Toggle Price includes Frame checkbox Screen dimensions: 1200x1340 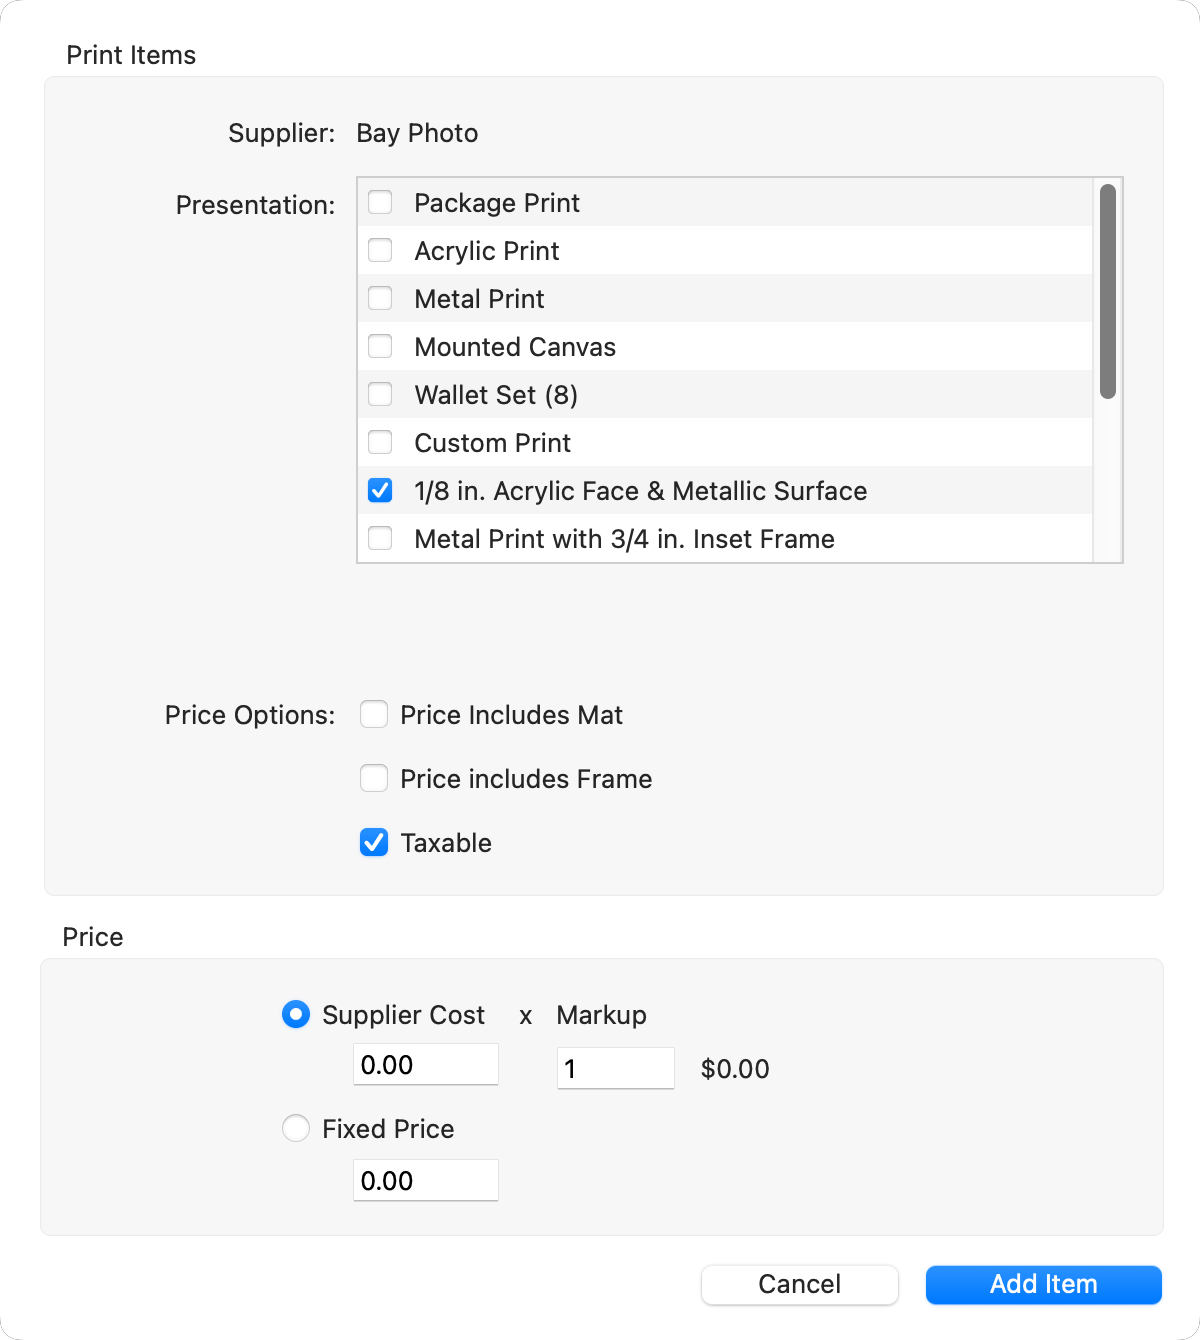pos(374,779)
